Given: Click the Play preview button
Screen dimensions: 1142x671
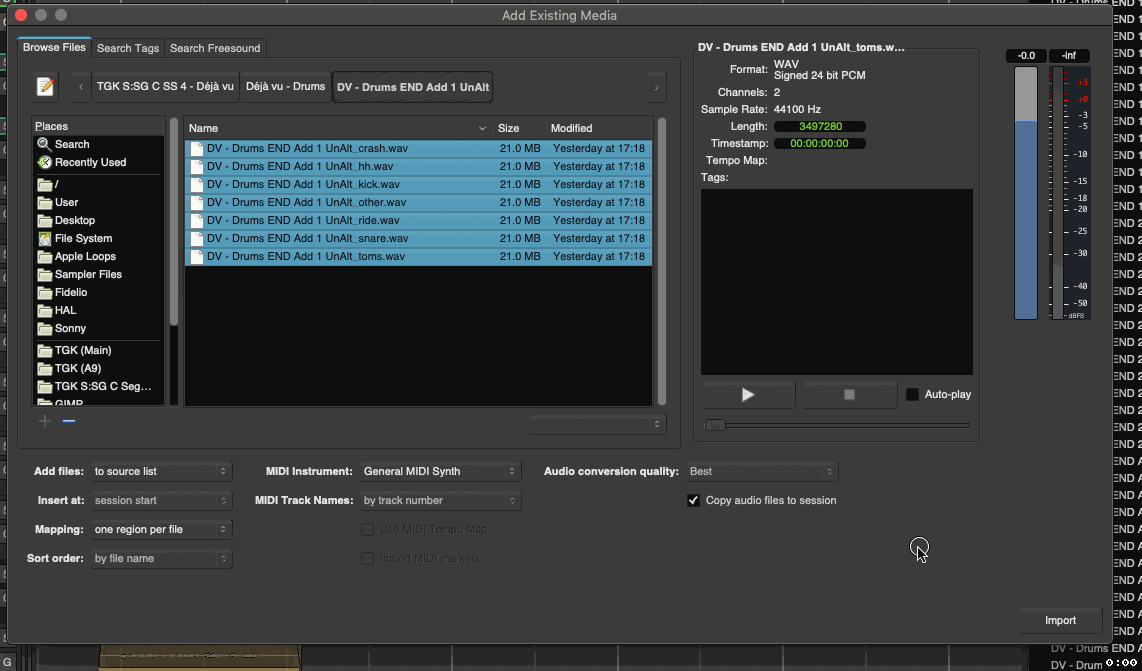Looking at the screenshot, I should pyautogui.click(x=748, y=395).
